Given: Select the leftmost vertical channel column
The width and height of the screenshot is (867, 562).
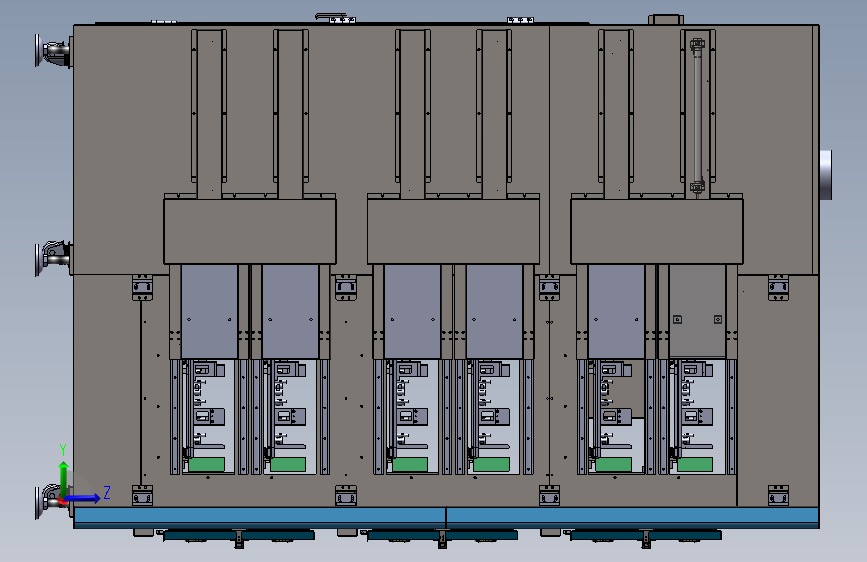Looking at the screenshot, I should [x=209, y=114].
